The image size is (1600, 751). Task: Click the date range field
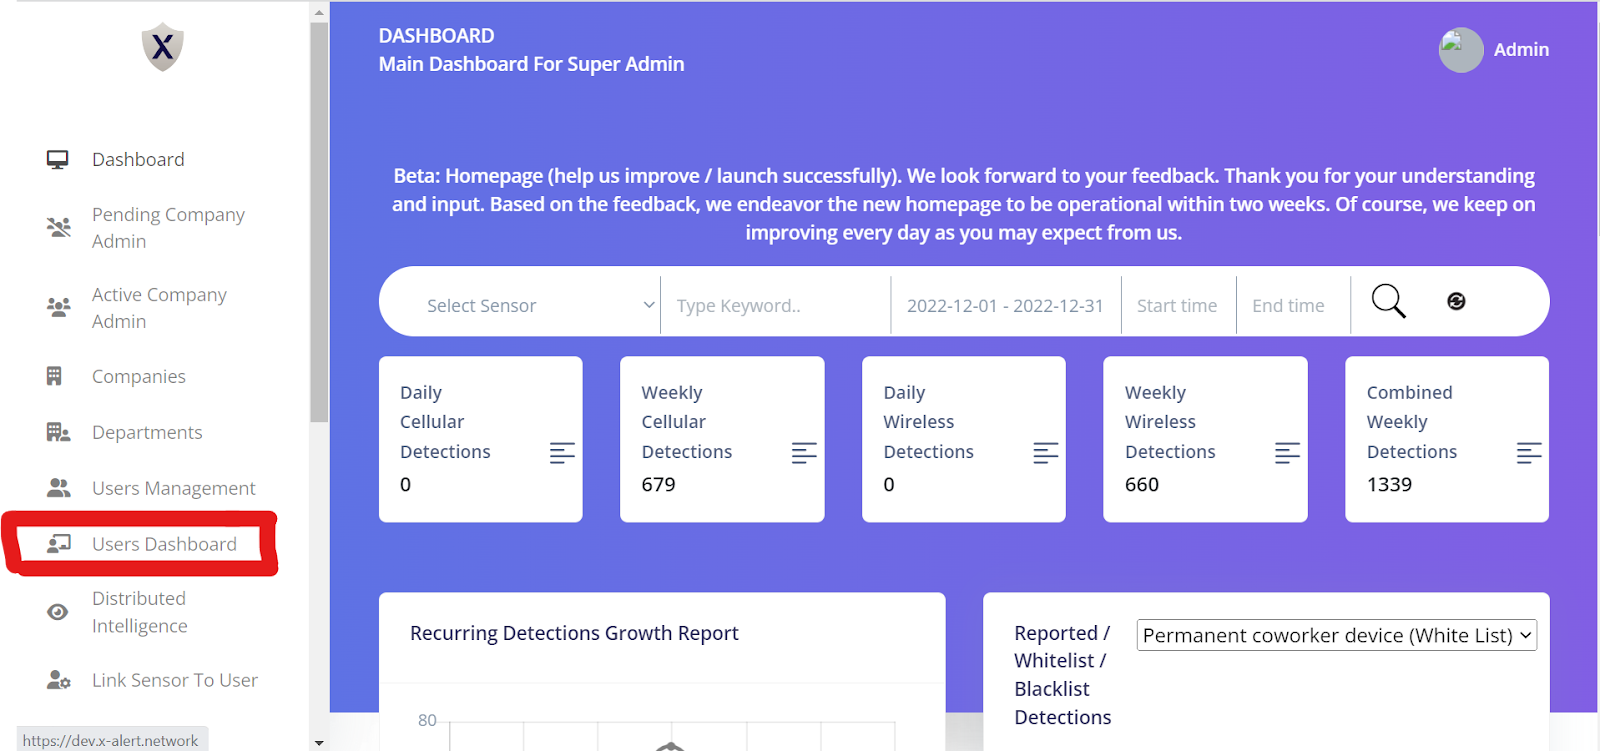[1005, 305]
